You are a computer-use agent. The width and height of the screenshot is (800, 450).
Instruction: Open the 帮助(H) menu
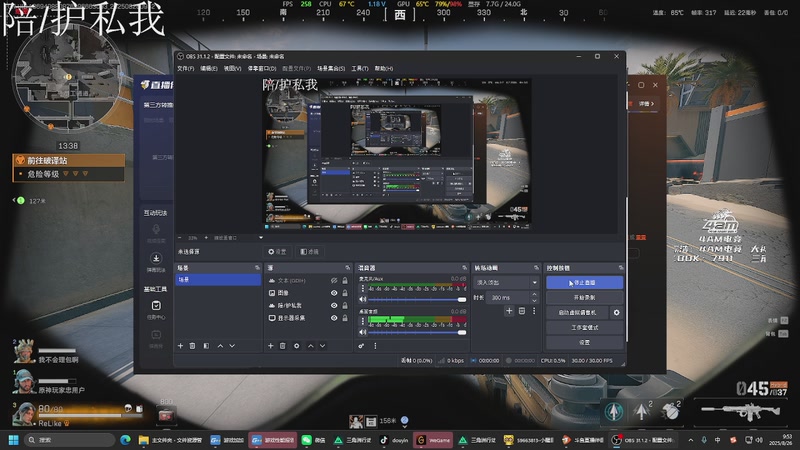[384, 68]
